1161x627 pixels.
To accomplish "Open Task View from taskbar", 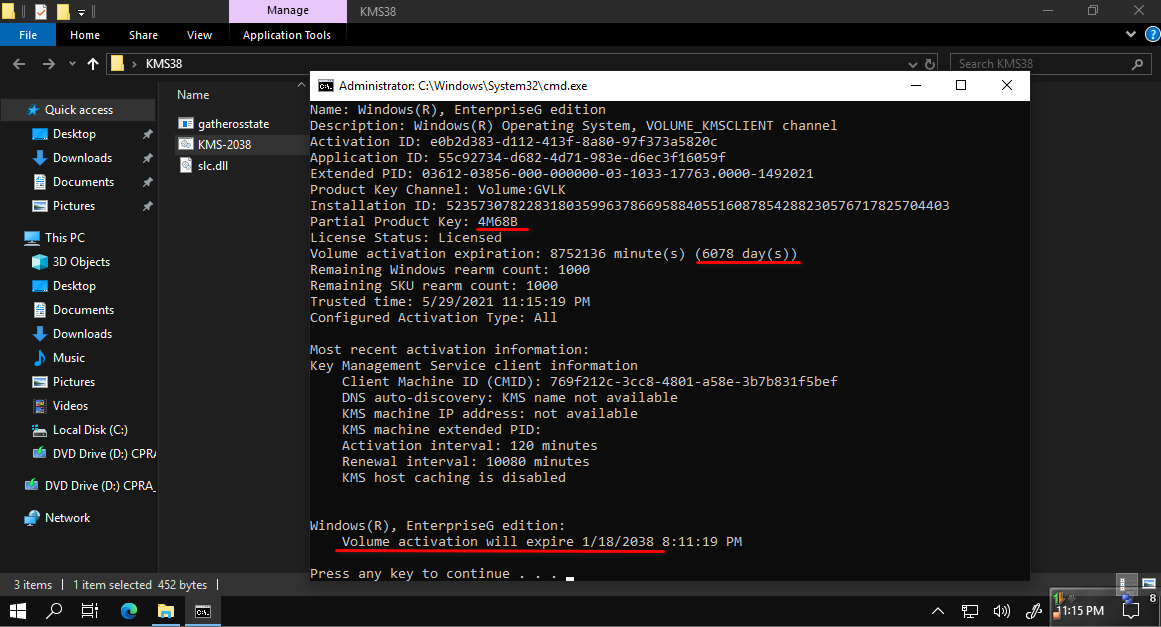I will point(90,611).
